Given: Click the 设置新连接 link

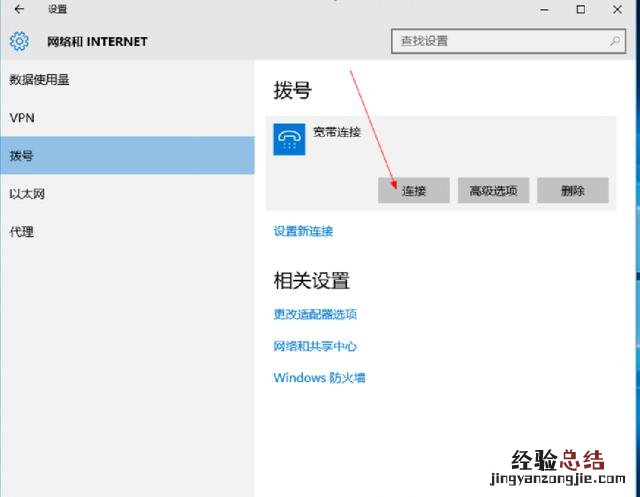Looking at the screenshot, I should click(x=303, y=231).
